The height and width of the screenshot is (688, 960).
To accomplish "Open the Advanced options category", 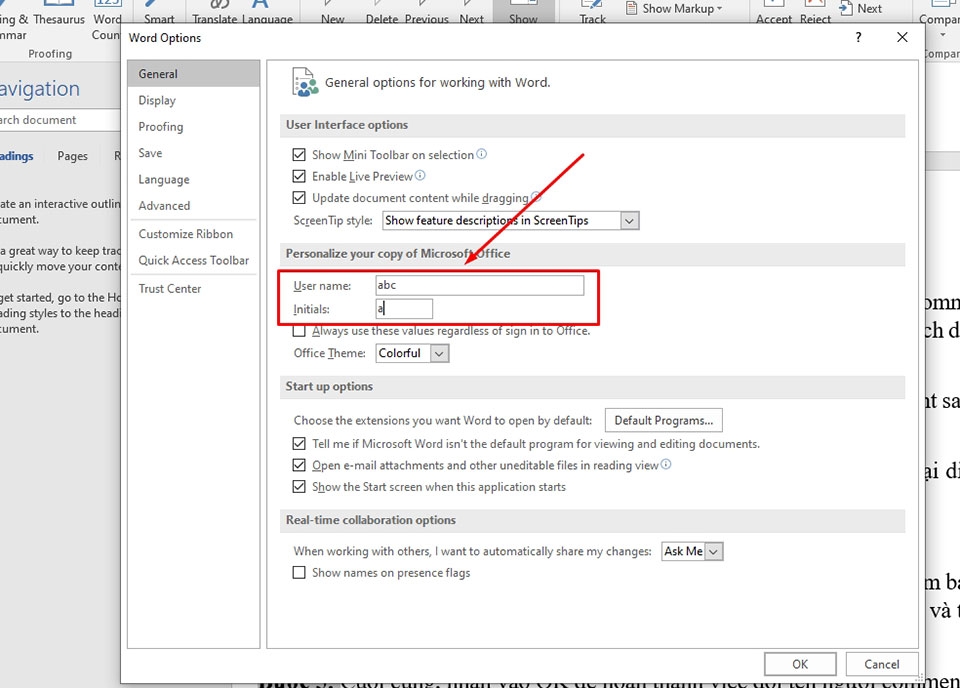I will tap(193, 206).
